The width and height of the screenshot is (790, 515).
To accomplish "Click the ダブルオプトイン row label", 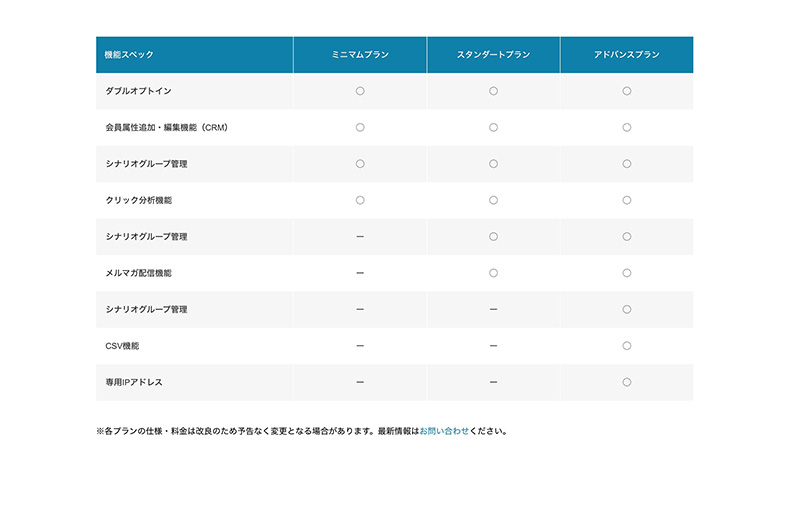I will tap(138, 91).
